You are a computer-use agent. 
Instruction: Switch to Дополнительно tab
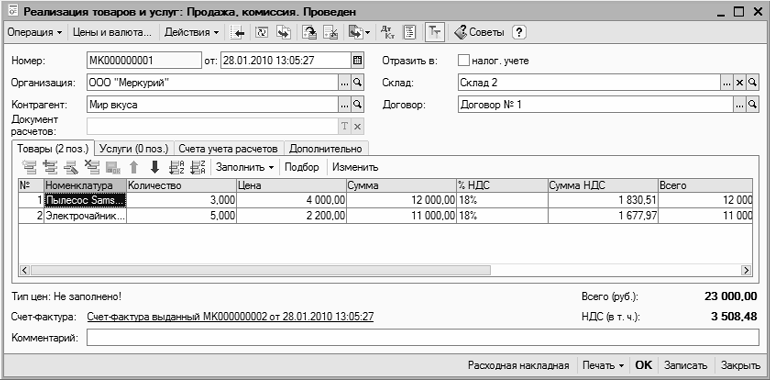327,148
